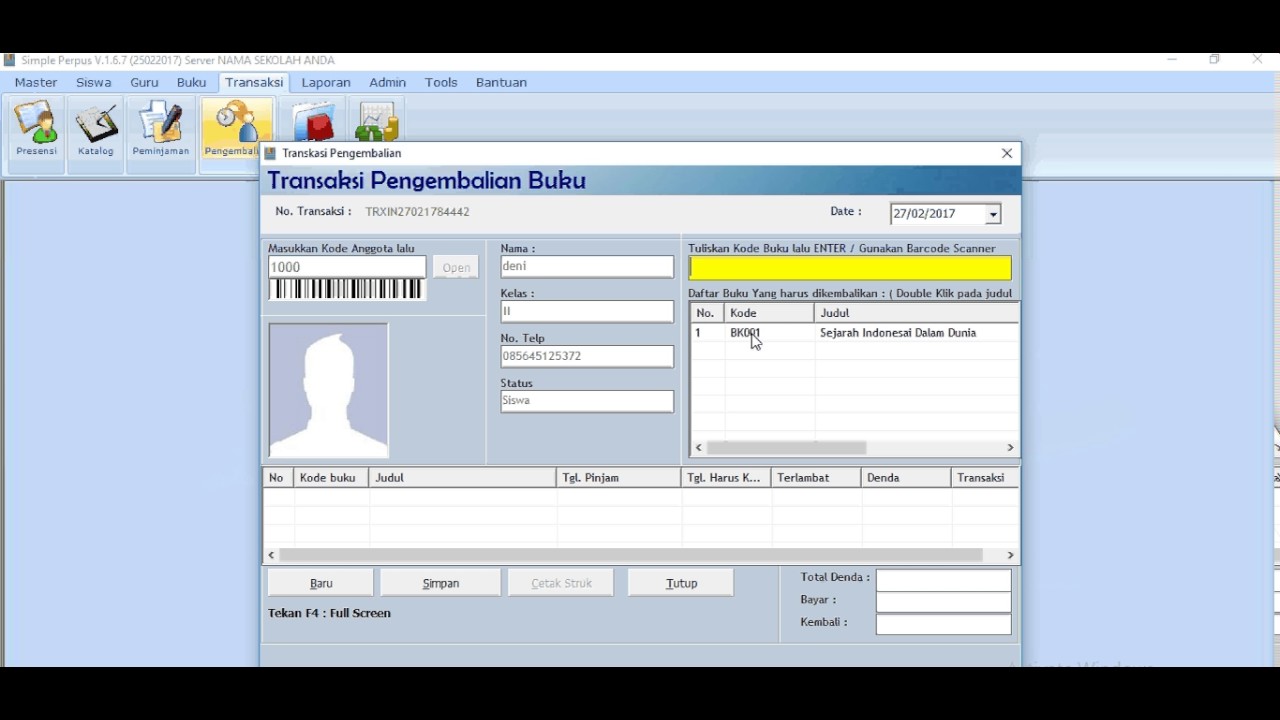The height and width of the screenshot is (720, 1280).
Task: Click the Tgl. Pinjam column header
Action: (x=618, y=478)
